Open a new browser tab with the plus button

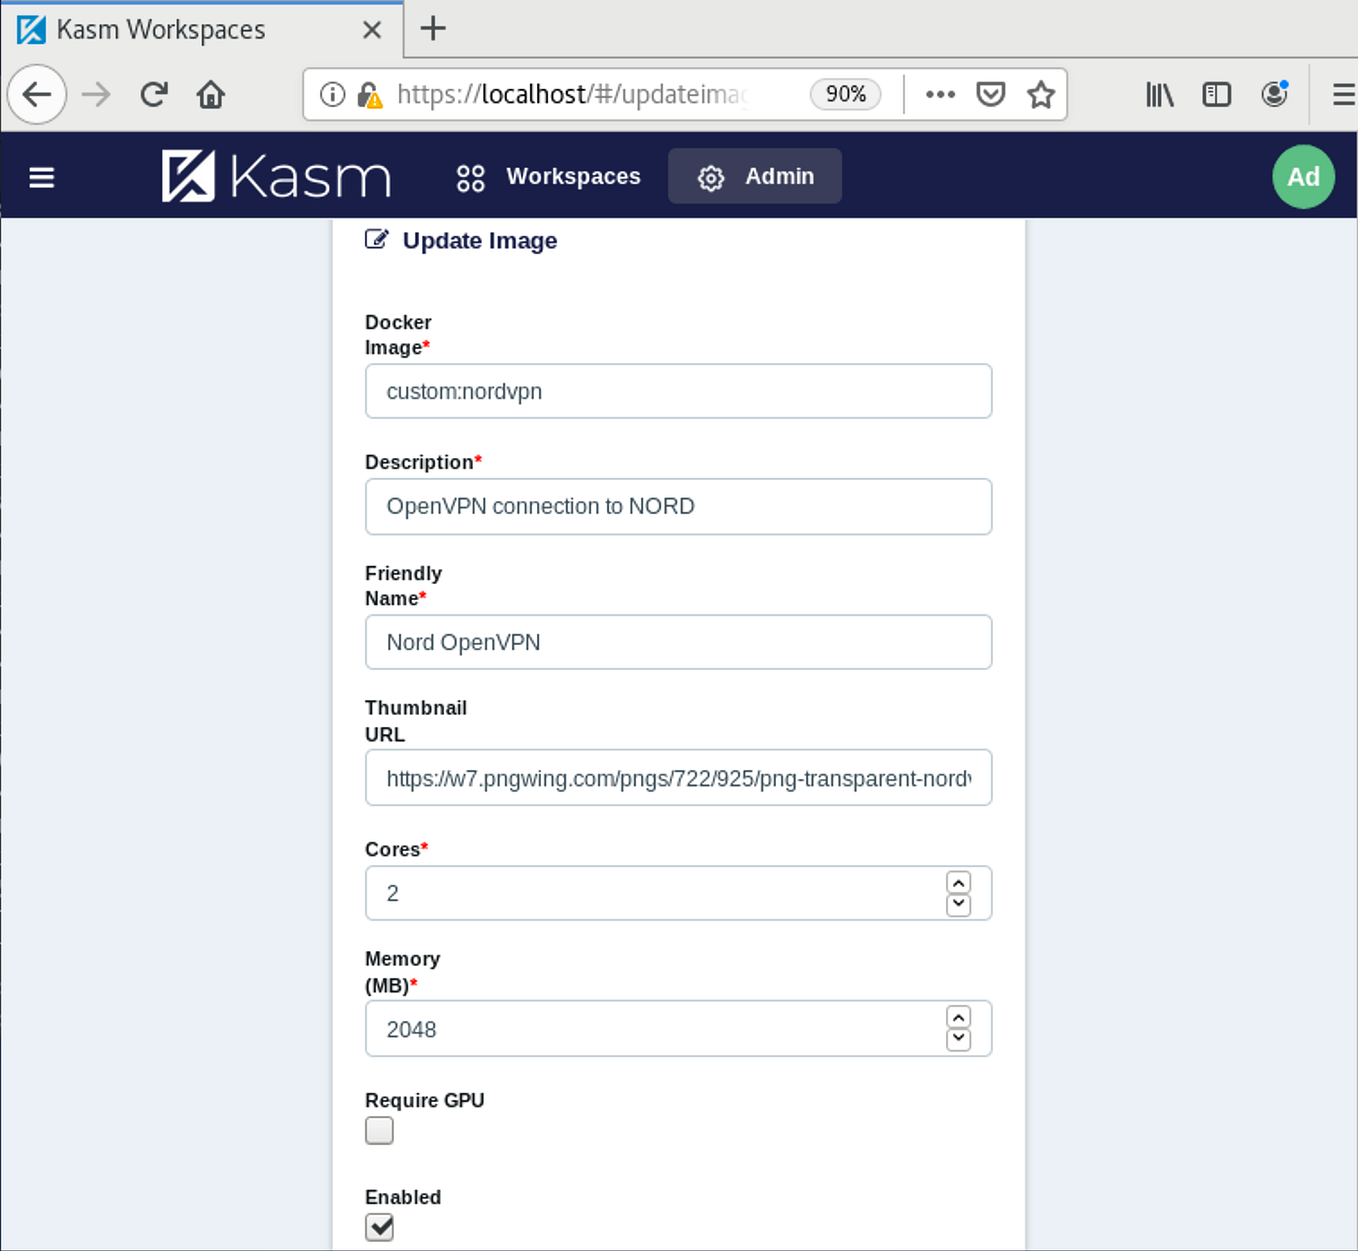[432, 28]
